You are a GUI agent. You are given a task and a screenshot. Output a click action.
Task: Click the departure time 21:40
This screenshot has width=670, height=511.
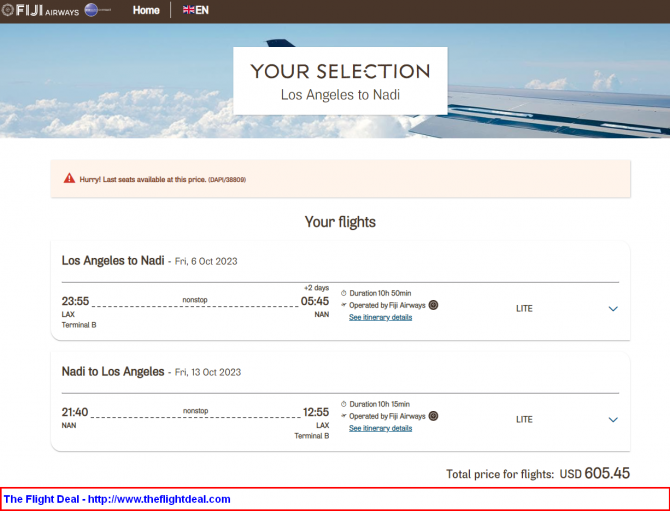(75, 412)
